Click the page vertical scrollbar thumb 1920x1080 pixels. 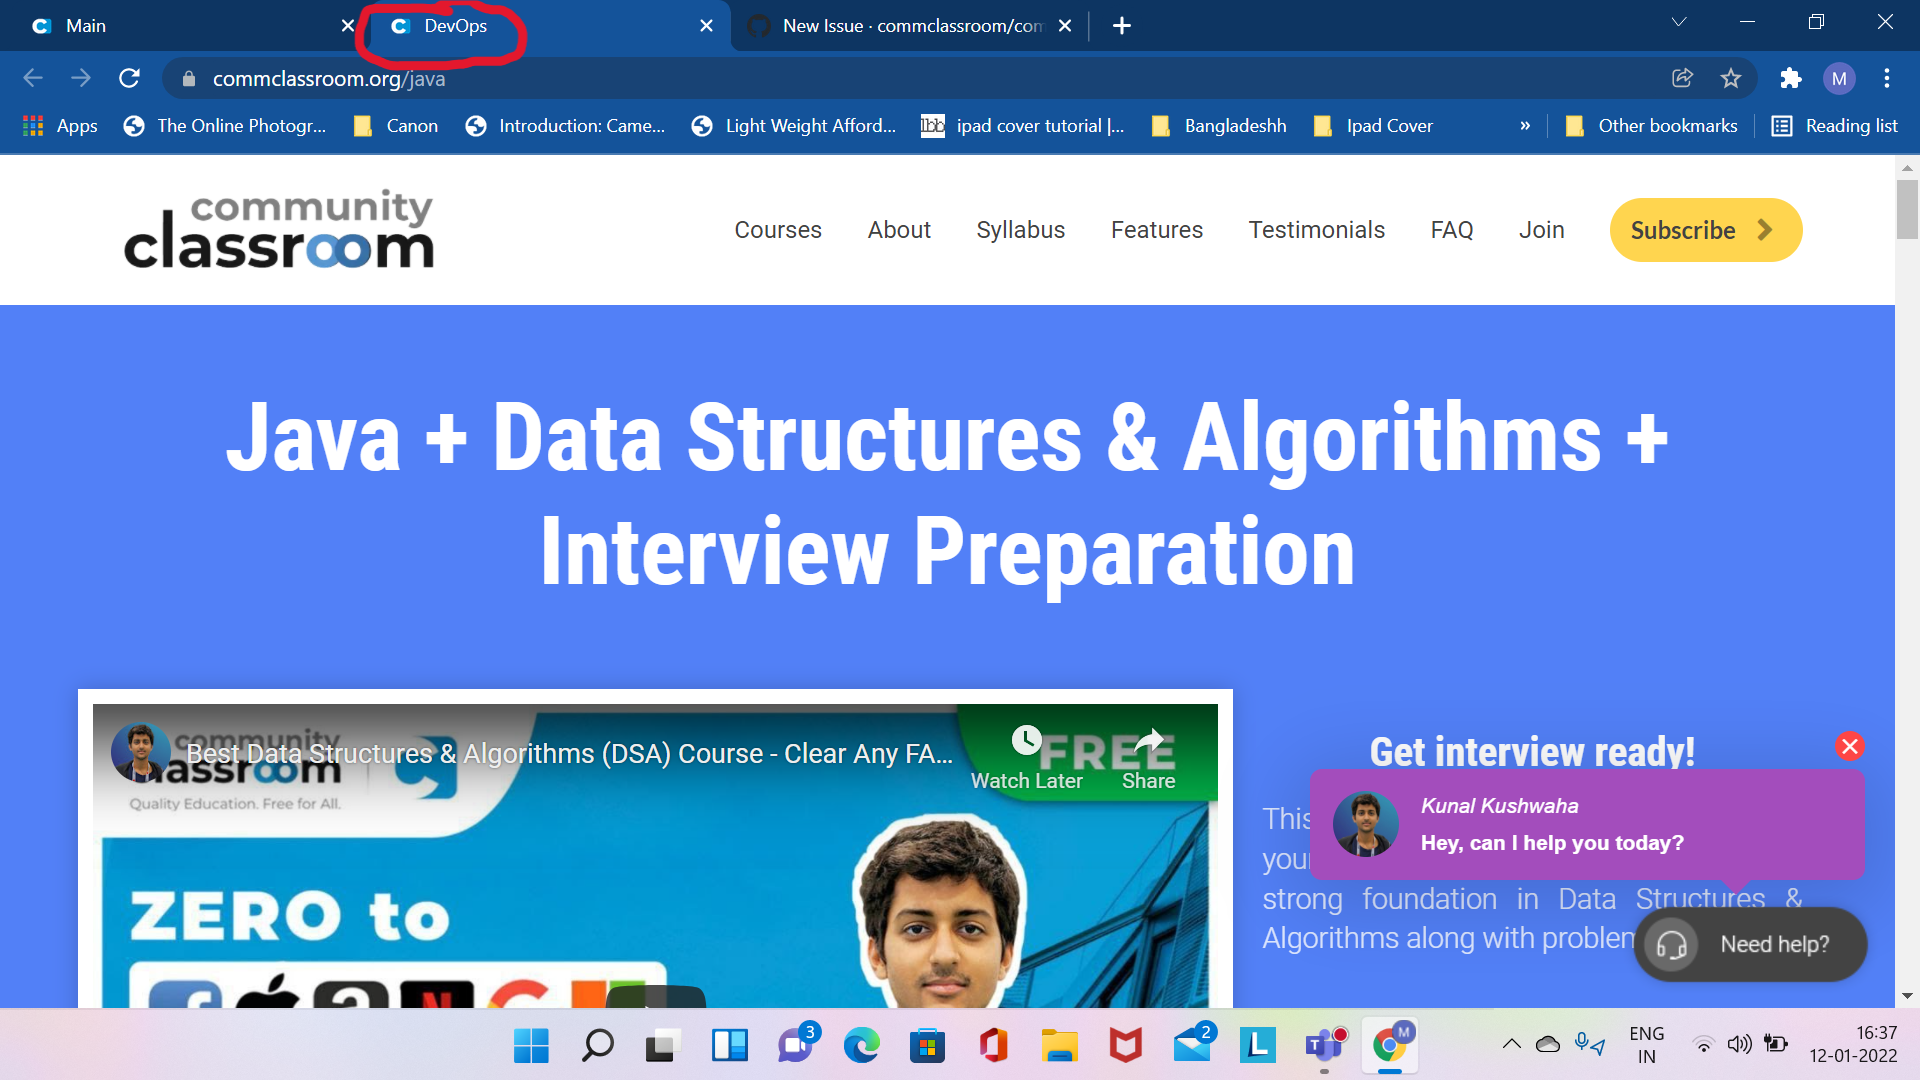pyautogui.click(x=1907, y=208)
